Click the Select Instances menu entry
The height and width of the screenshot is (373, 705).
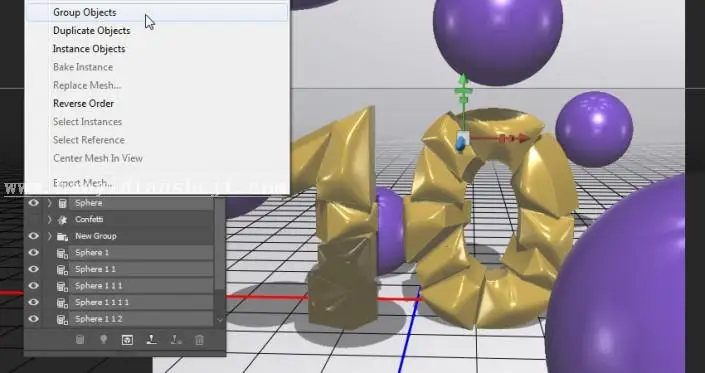(x=87, y=122)
